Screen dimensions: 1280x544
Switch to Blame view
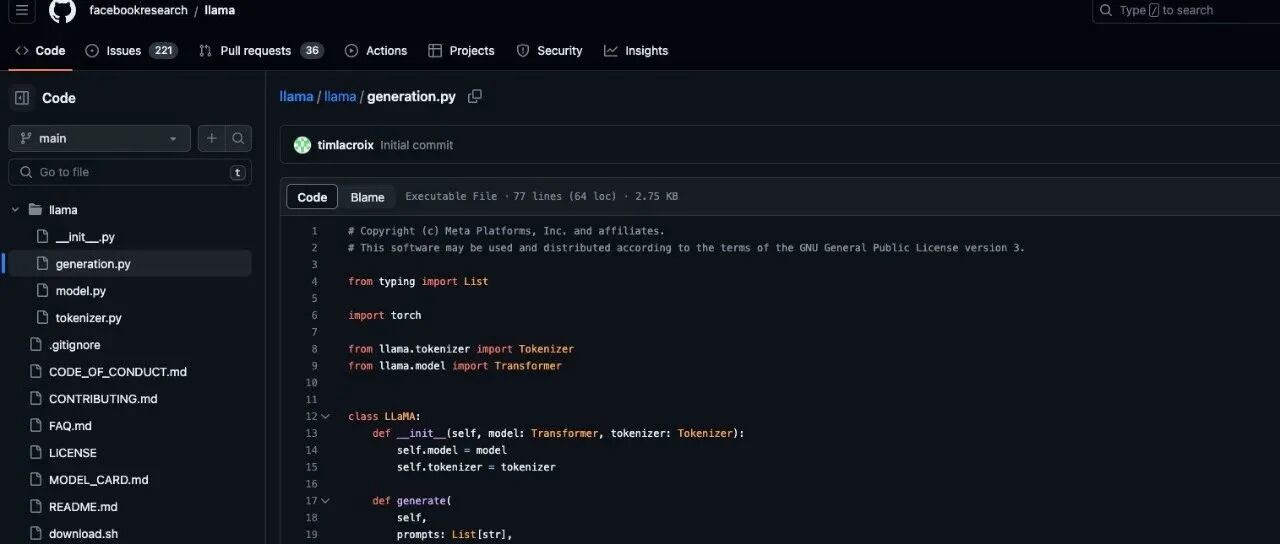coord(367,197)
